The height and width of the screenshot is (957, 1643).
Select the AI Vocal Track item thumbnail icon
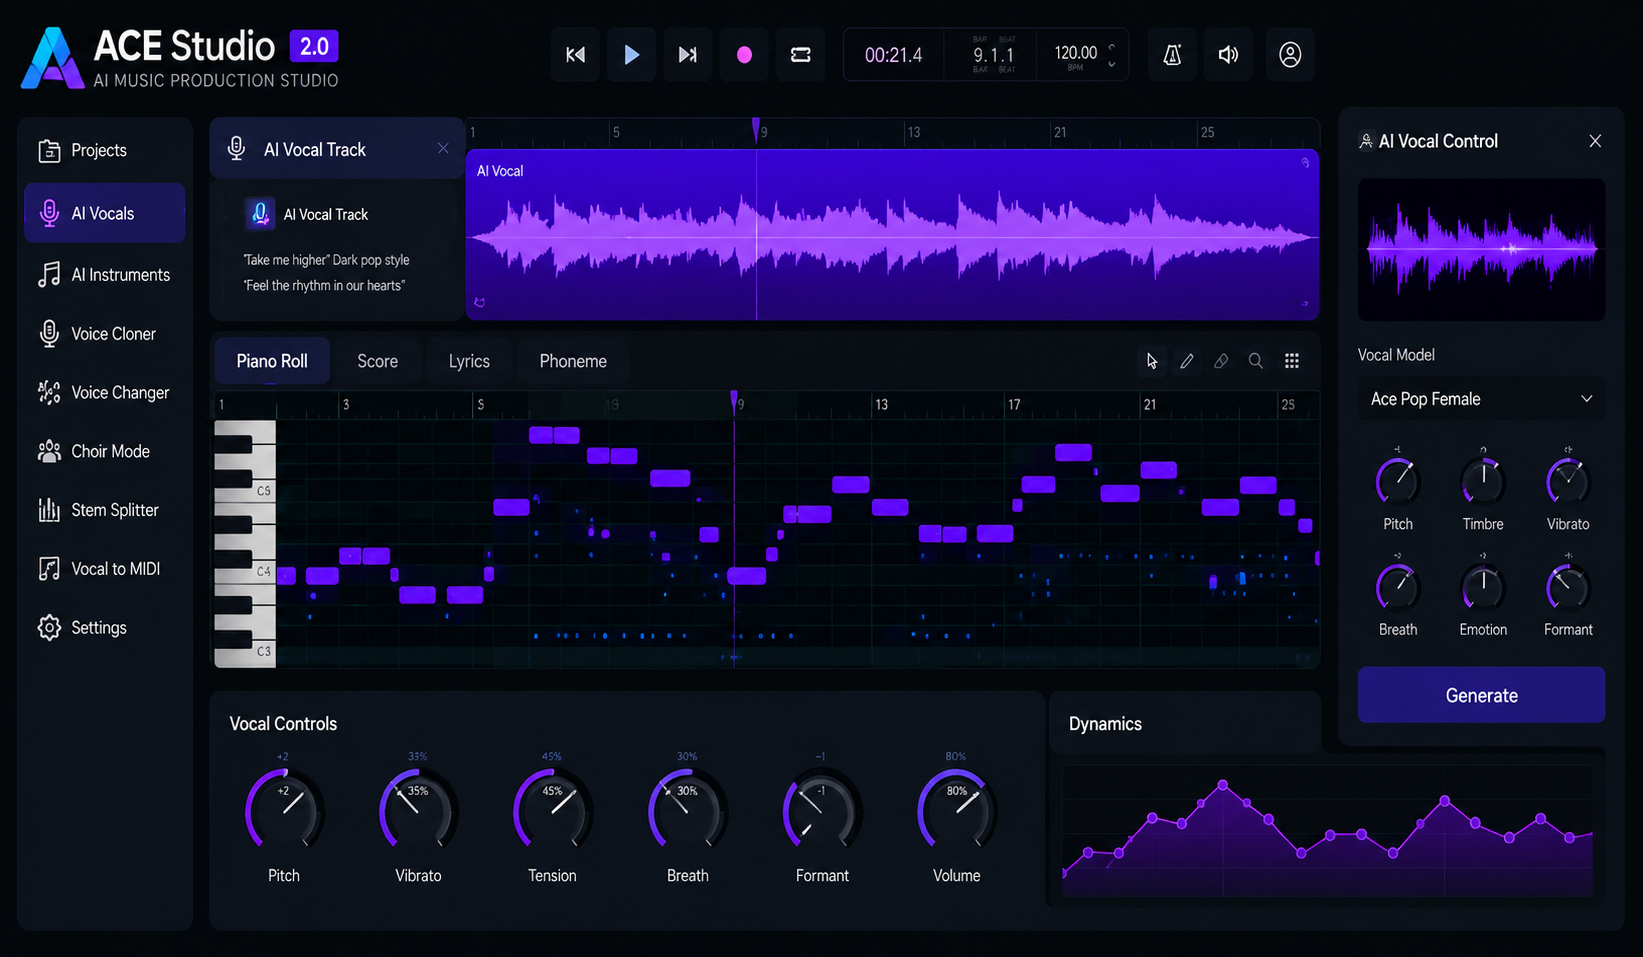tap(260, 214)
